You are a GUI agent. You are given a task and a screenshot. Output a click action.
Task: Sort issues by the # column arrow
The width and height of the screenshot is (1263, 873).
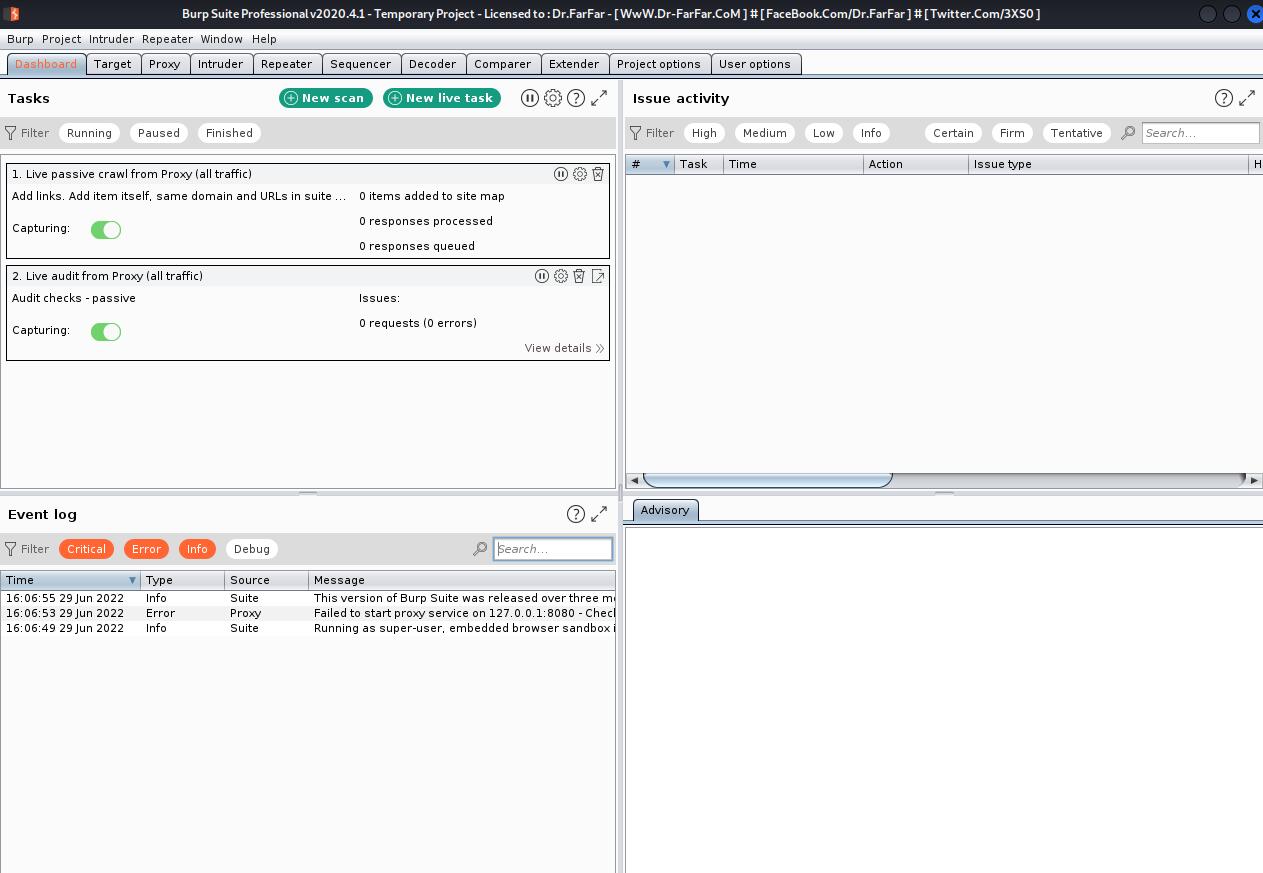pos(667,164)
